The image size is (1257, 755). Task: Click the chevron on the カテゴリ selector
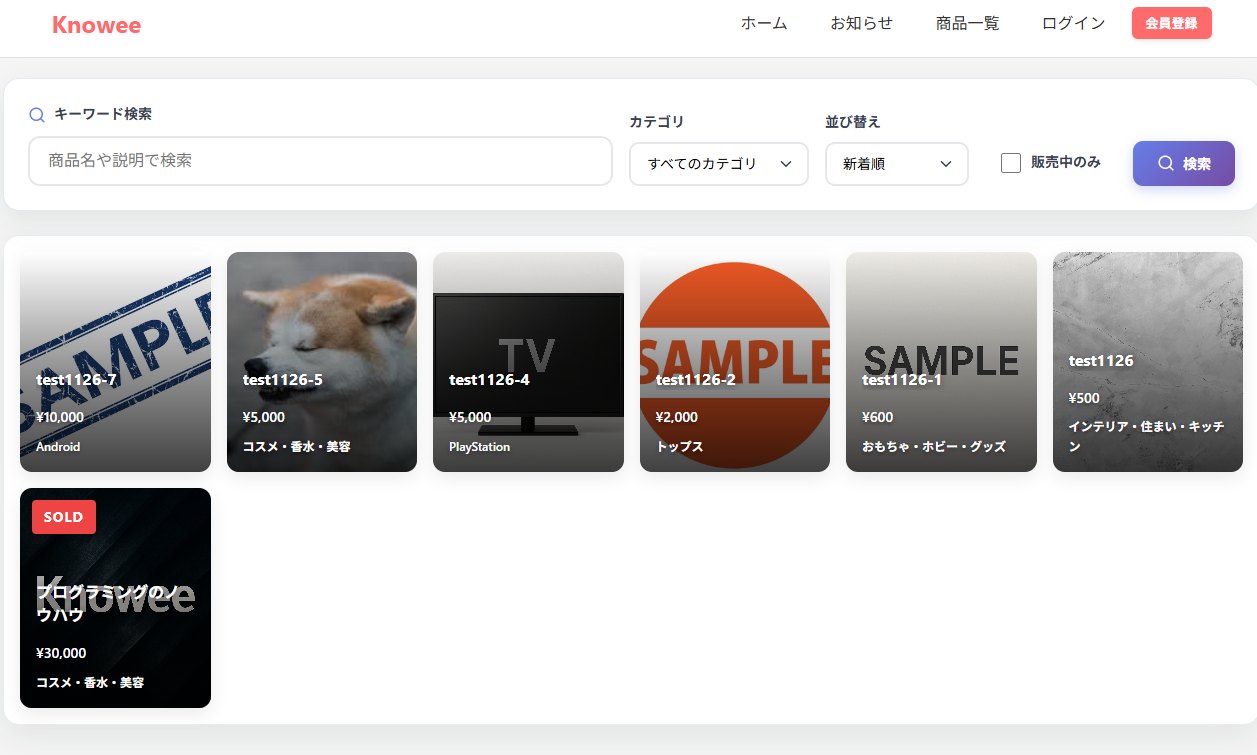tap(787, 163)
